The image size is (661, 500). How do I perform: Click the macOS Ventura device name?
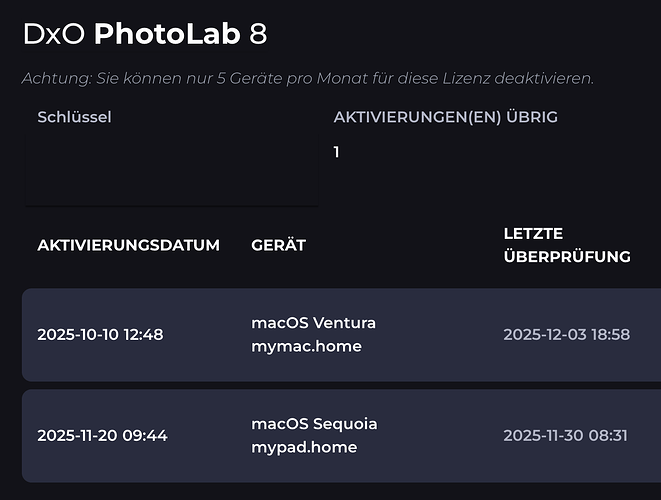[x=313, y=323]
